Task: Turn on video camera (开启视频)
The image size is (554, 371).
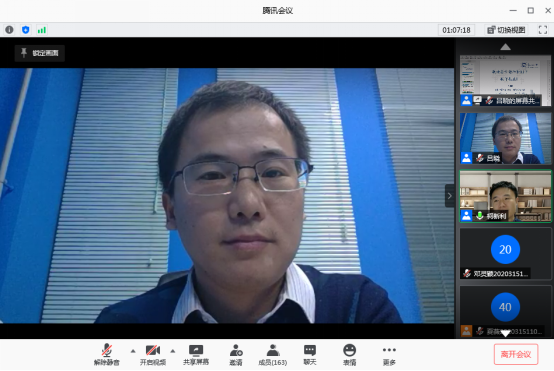Action: tap(153, 355)
